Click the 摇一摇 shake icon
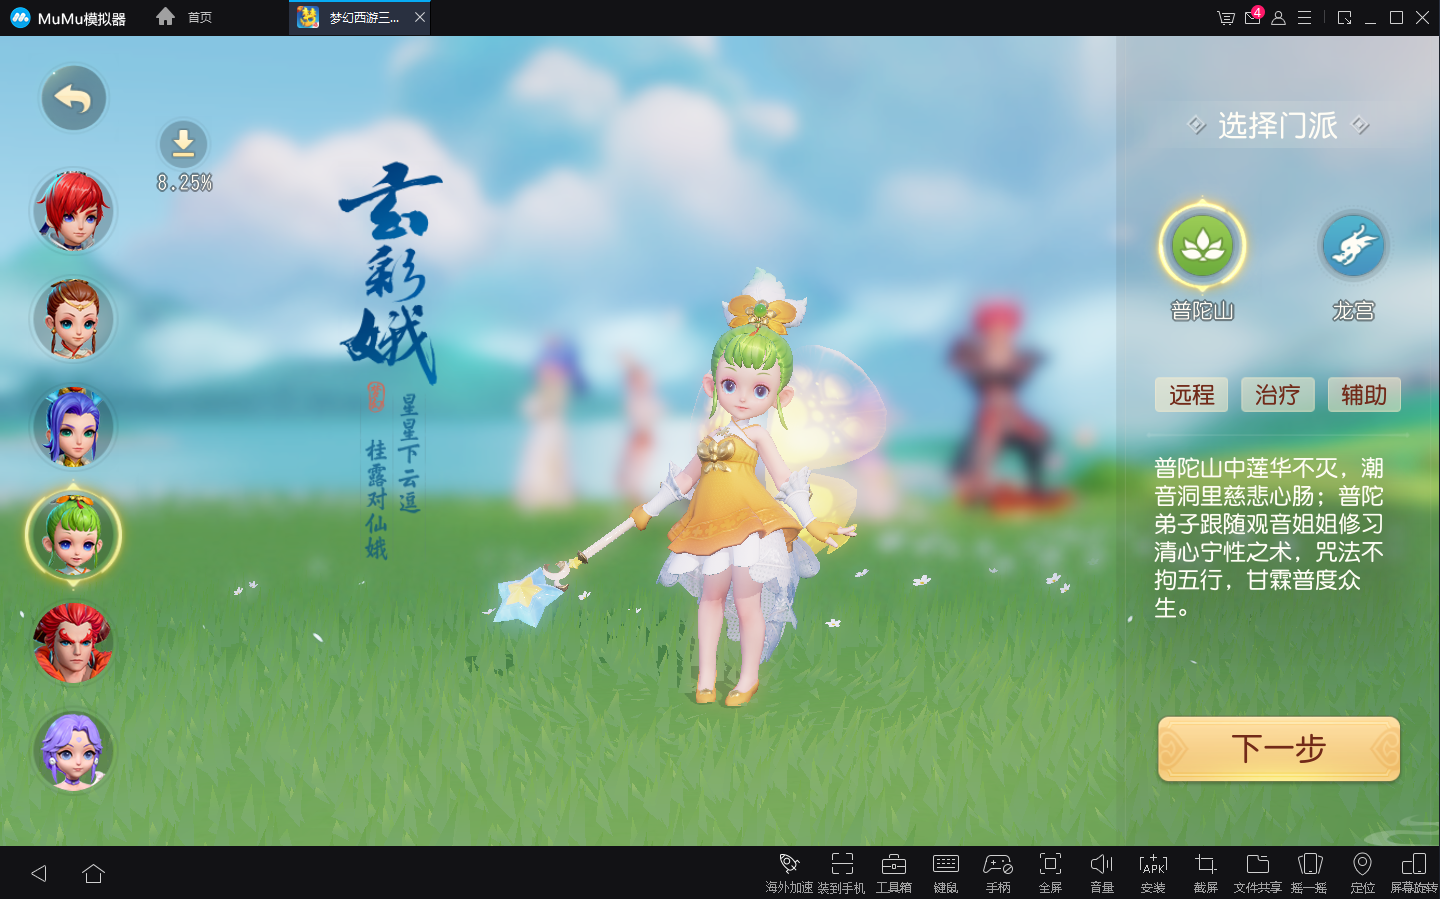Viewport: 1440px width, 899px height. (x=1310, y=873)
